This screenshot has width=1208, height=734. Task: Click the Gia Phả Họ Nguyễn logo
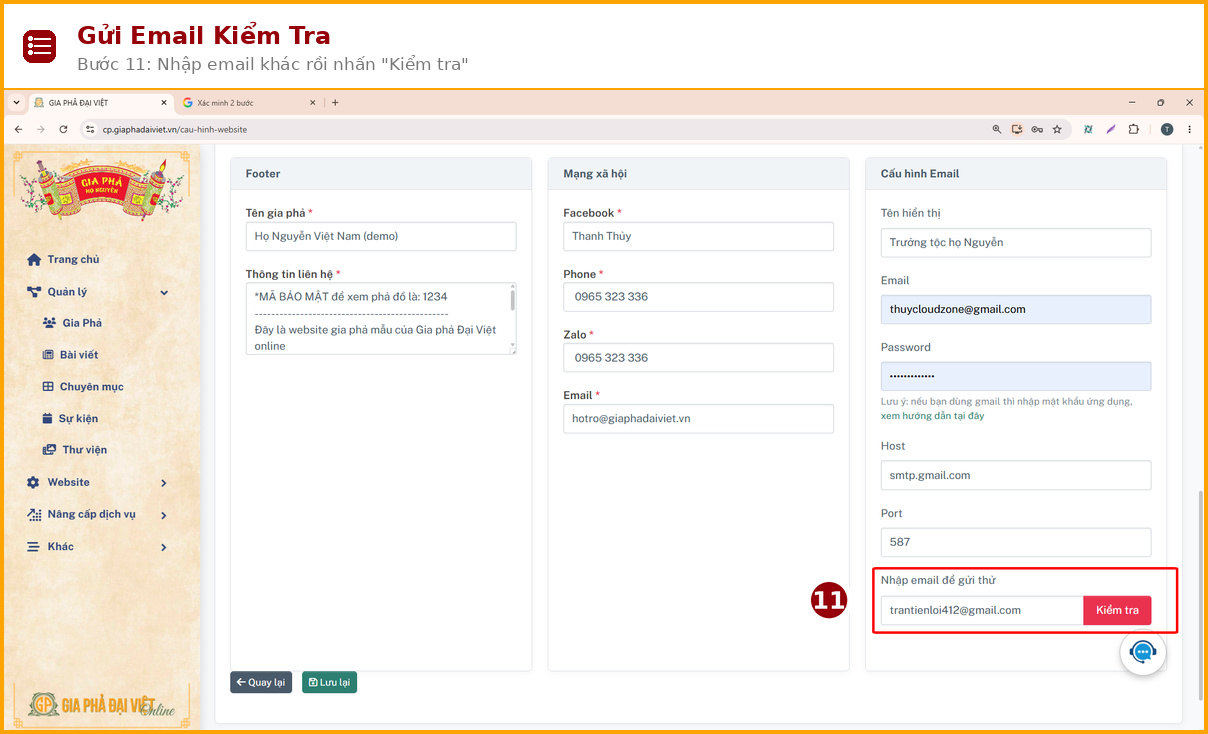102,190
